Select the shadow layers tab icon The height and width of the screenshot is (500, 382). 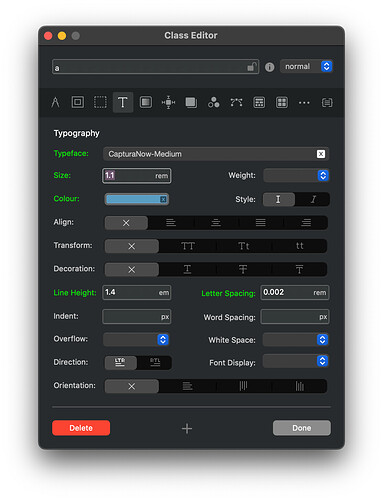click(191, 102)
